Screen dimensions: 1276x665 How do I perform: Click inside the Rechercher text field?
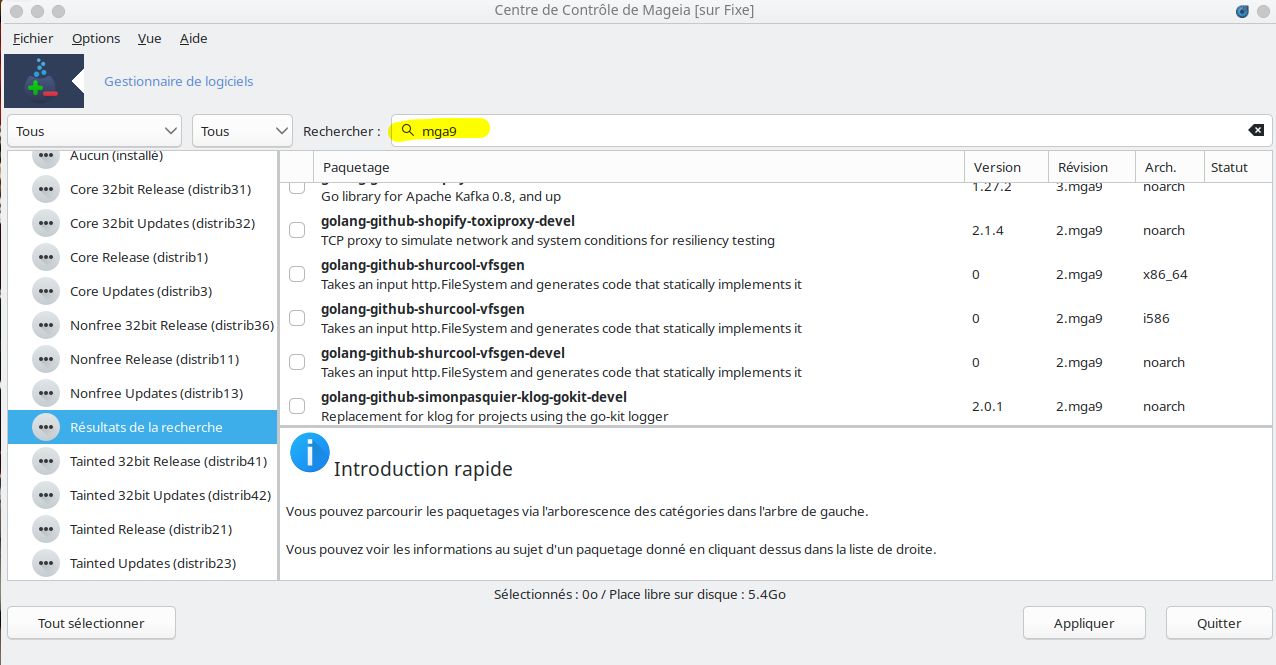tap(830, 130)
